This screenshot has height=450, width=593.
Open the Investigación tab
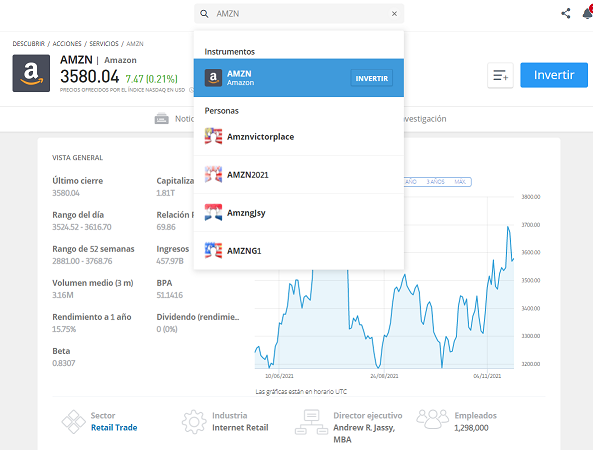[425, 119]
